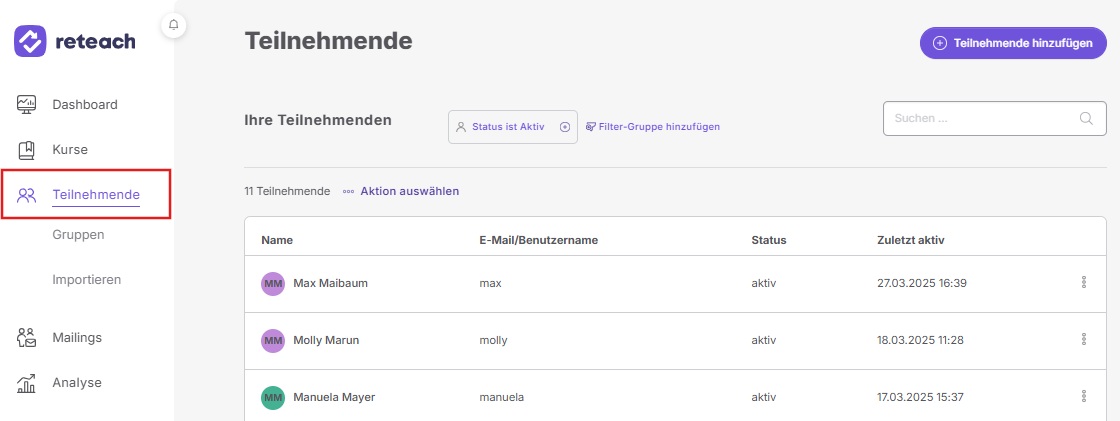Click the reteach logo icon
Screen dimensions: 1120x421
pyautogui.click(x=30, y=41)
